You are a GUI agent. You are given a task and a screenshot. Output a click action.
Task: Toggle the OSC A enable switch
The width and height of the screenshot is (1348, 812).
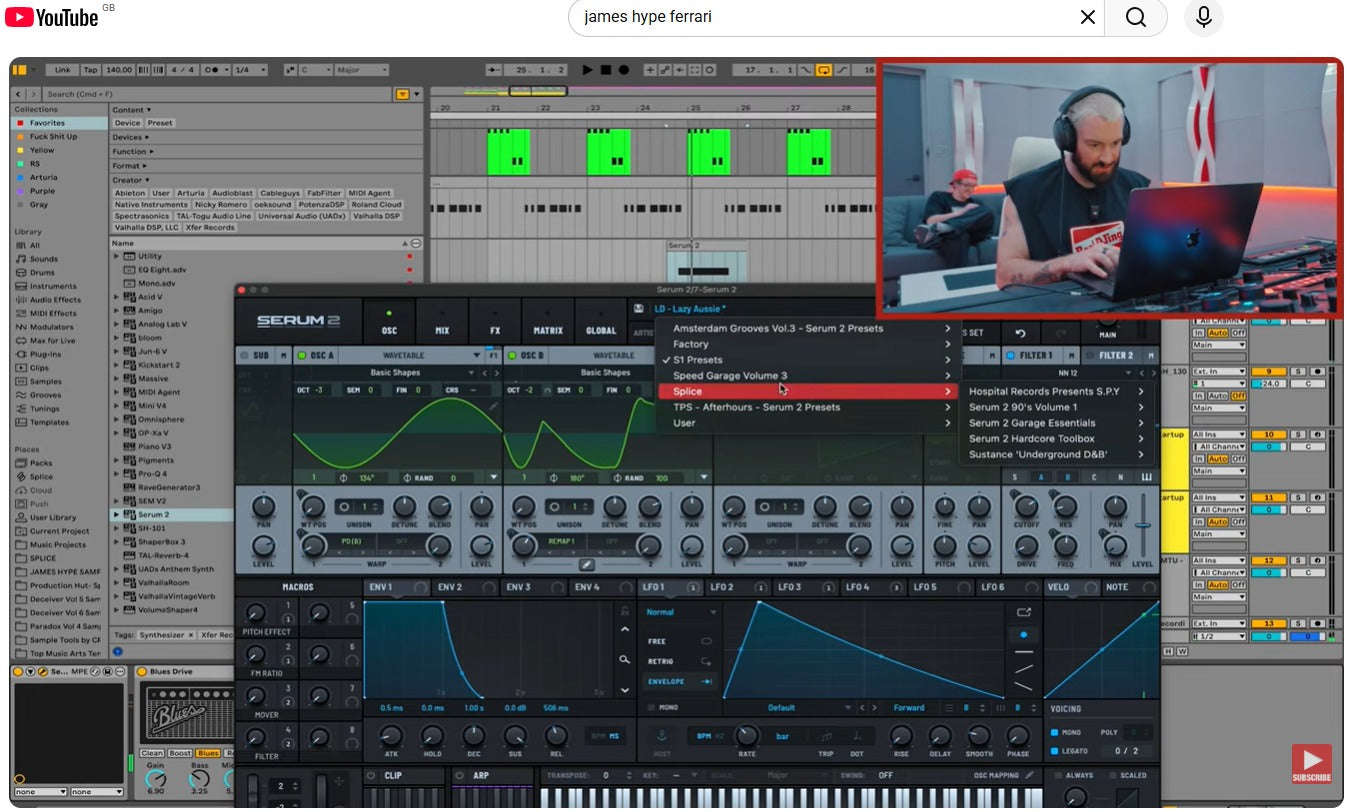[303, 355]
